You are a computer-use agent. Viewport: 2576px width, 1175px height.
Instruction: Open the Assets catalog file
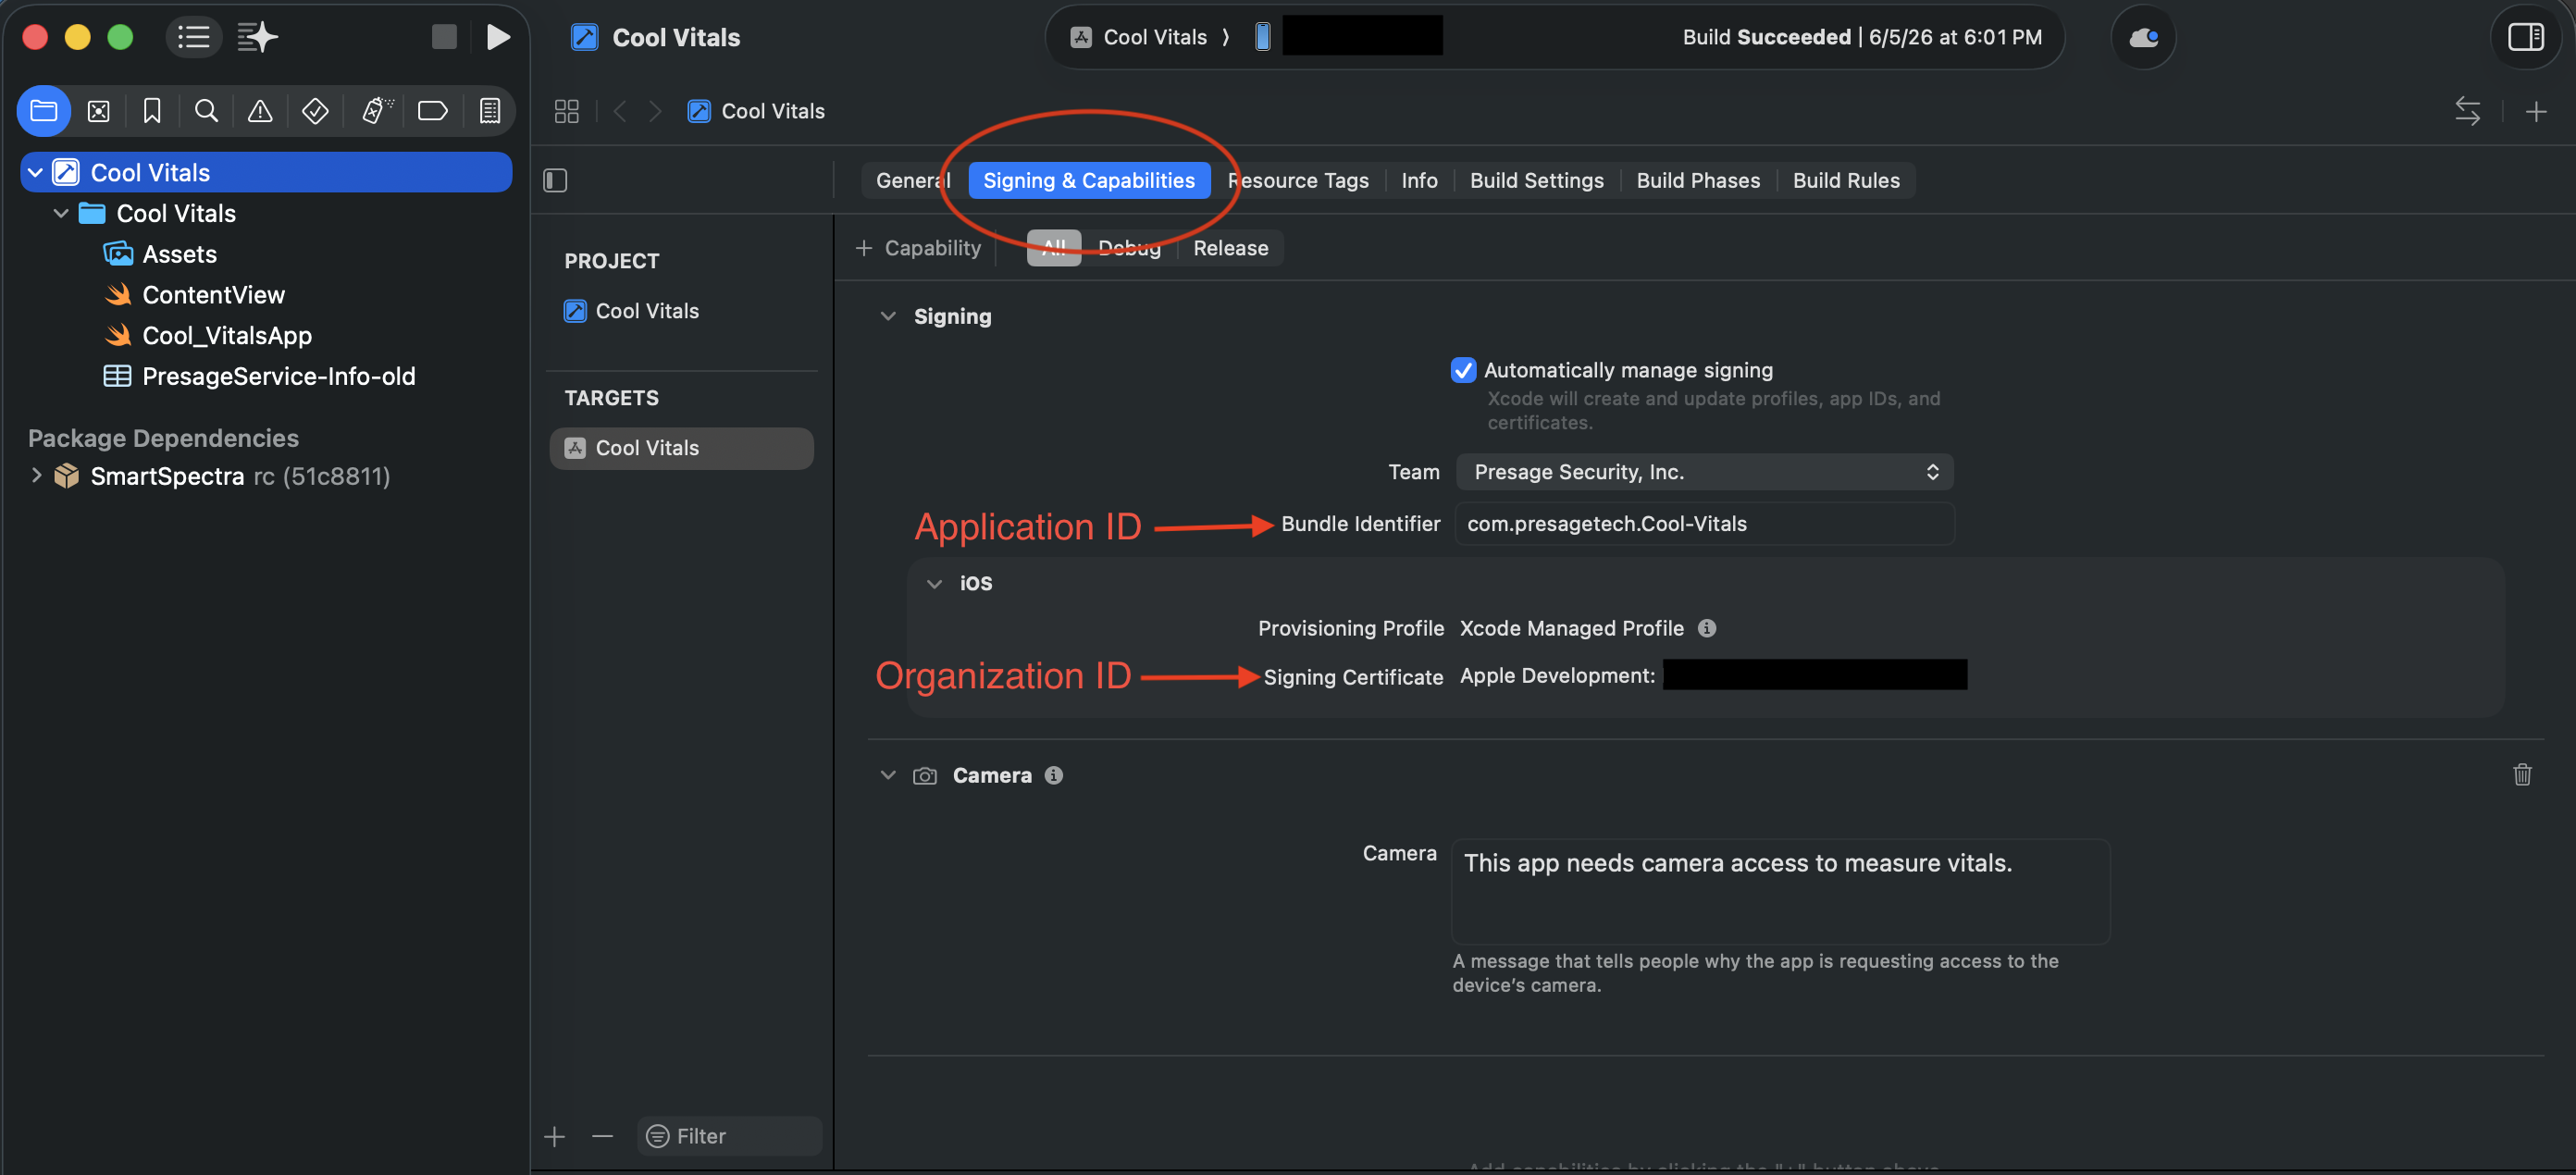(x=160, y=254)
